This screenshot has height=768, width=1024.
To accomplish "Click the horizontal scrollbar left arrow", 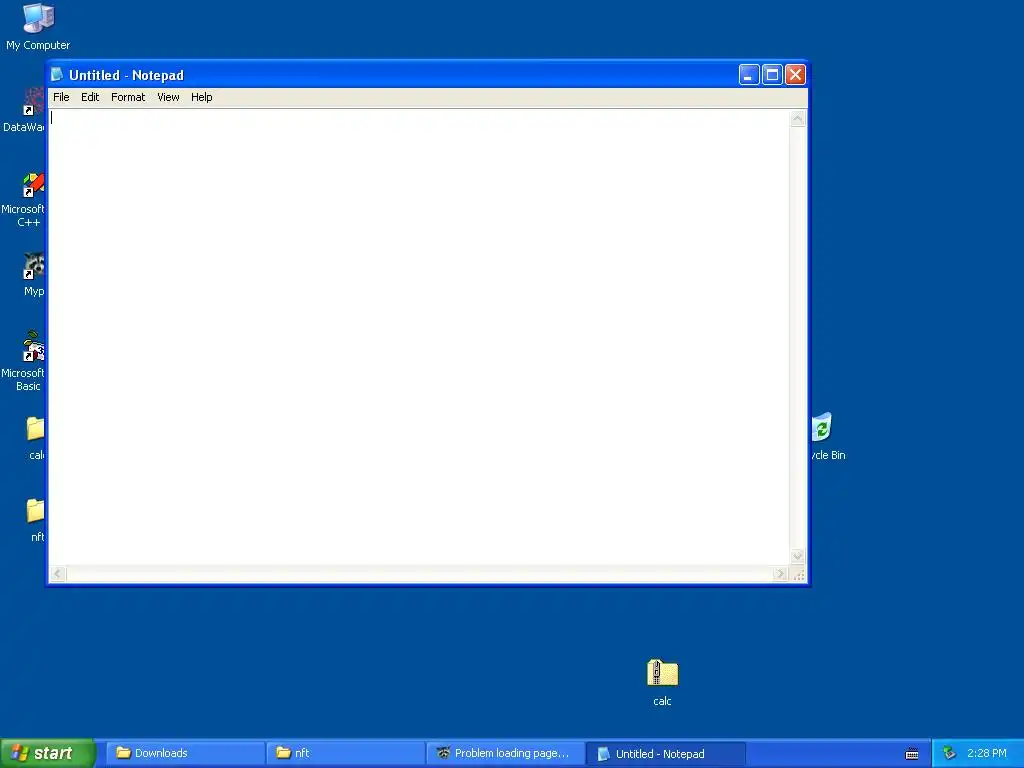I will [x=57, y=574].
